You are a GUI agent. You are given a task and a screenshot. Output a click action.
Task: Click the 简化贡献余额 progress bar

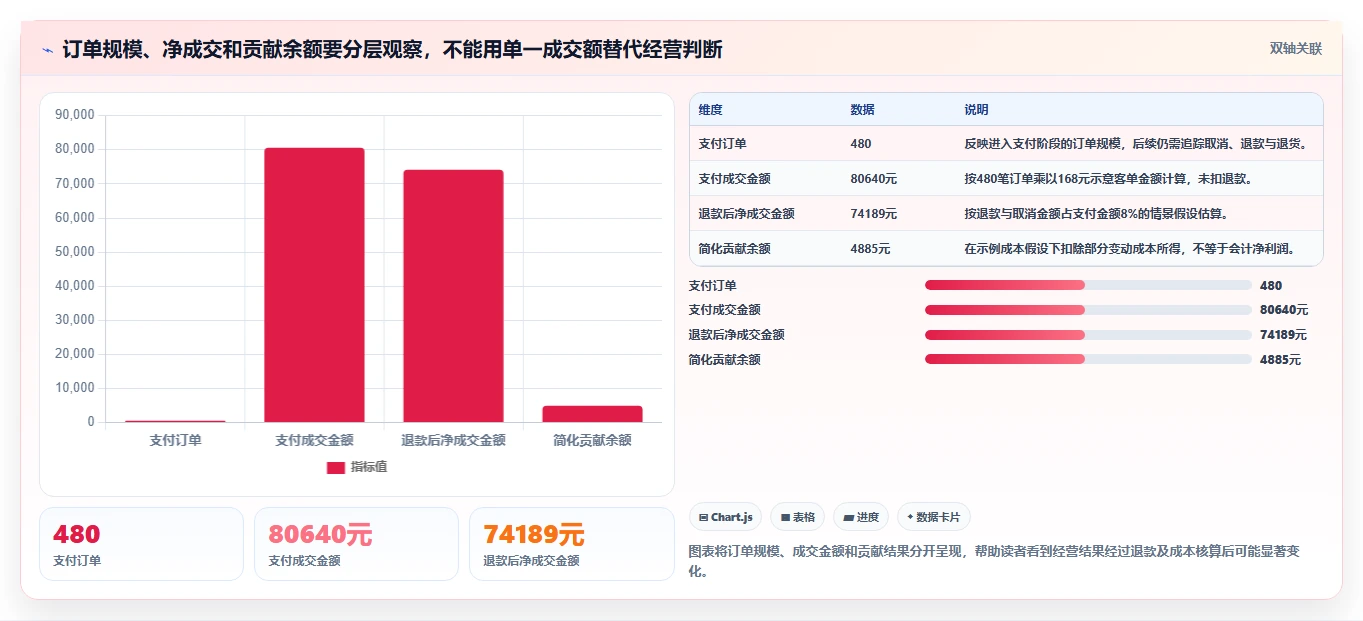pyautogui.click(x=1088, y=359)
